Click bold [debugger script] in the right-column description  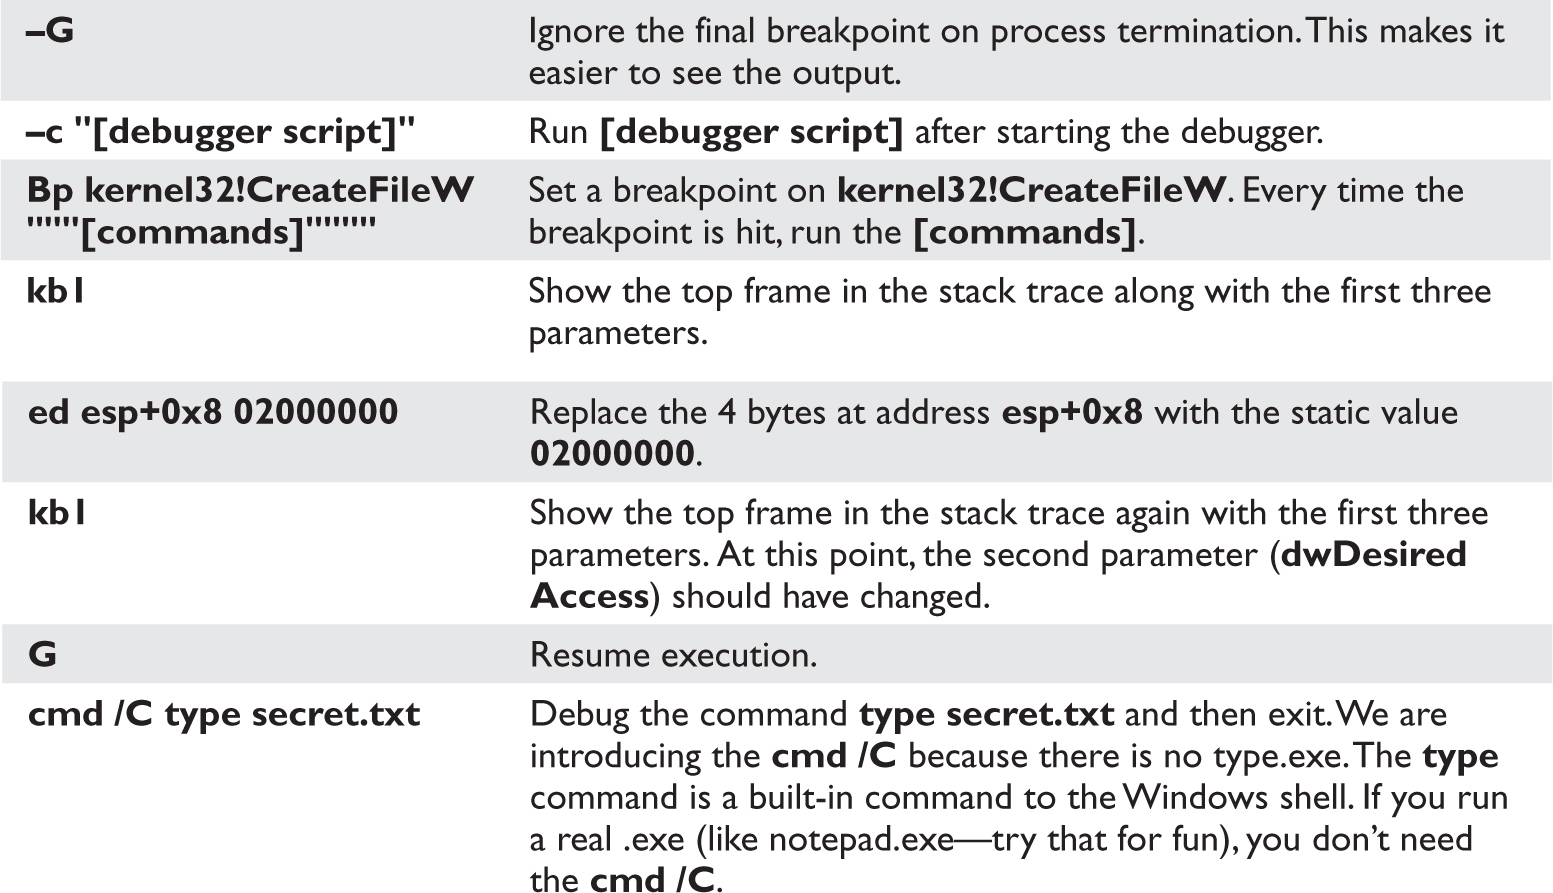tap(751, 132)
